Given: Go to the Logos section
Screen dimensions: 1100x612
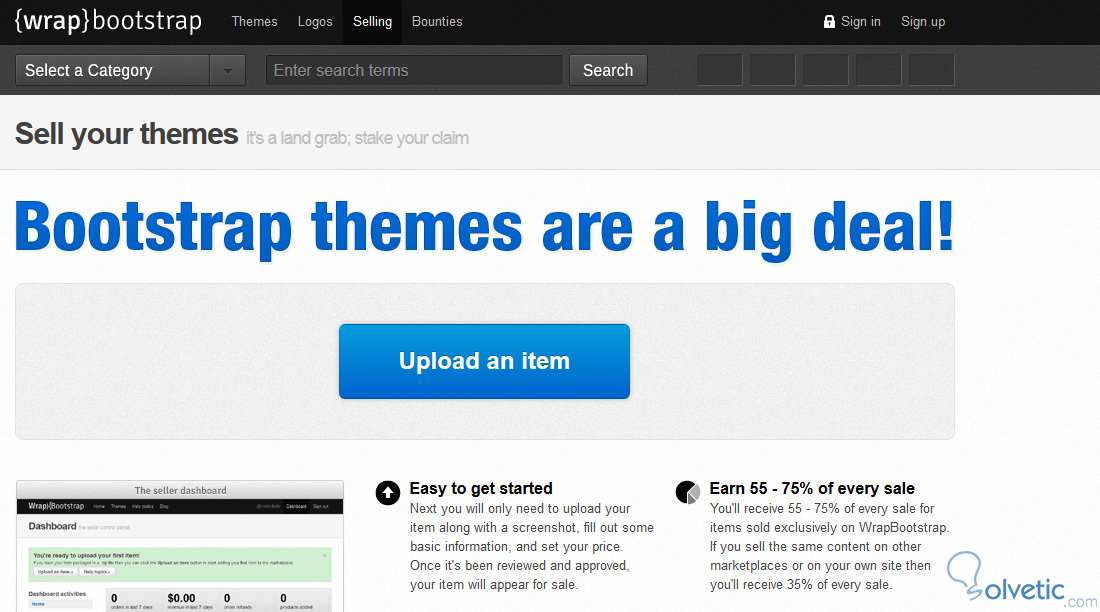Looking at the screenshot, I should [315, 22].
